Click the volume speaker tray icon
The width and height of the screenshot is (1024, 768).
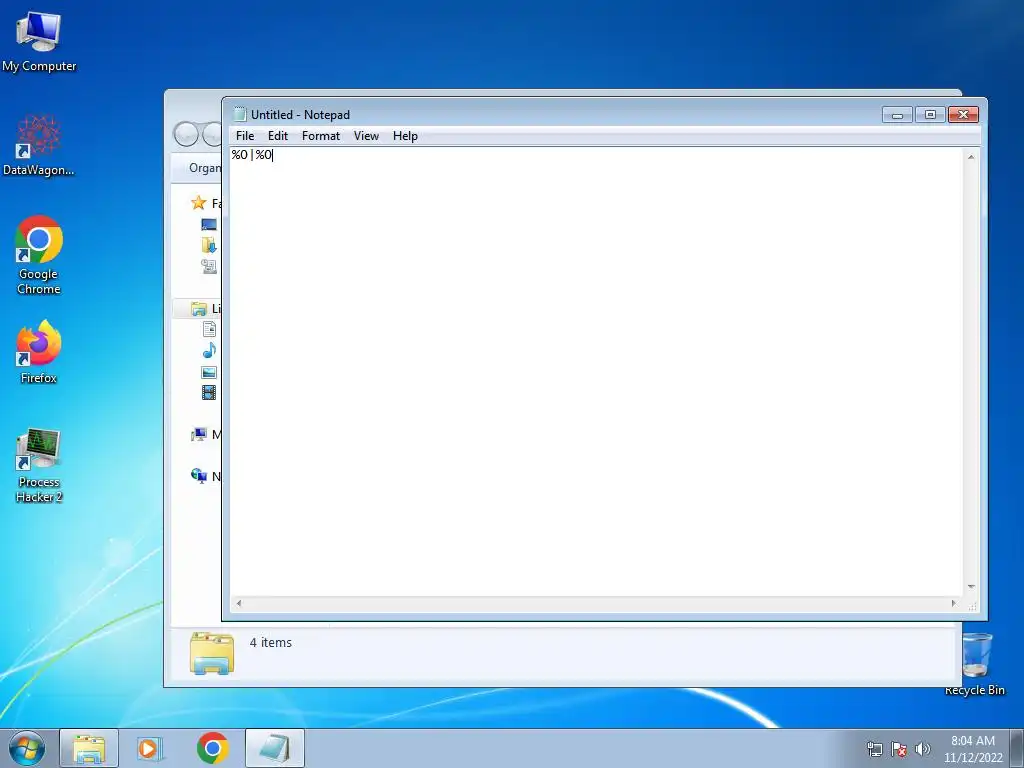point(922,749)
